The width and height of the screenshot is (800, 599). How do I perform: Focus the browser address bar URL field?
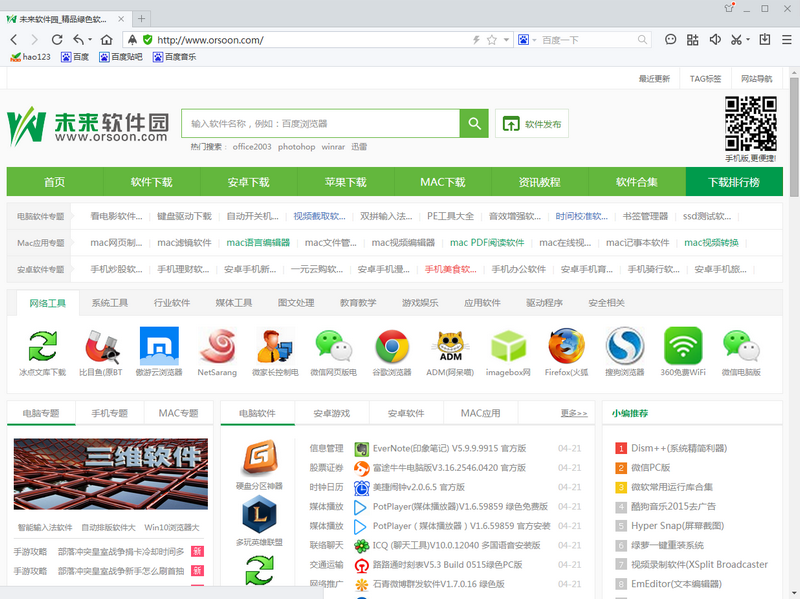click(x=311, y=40)
